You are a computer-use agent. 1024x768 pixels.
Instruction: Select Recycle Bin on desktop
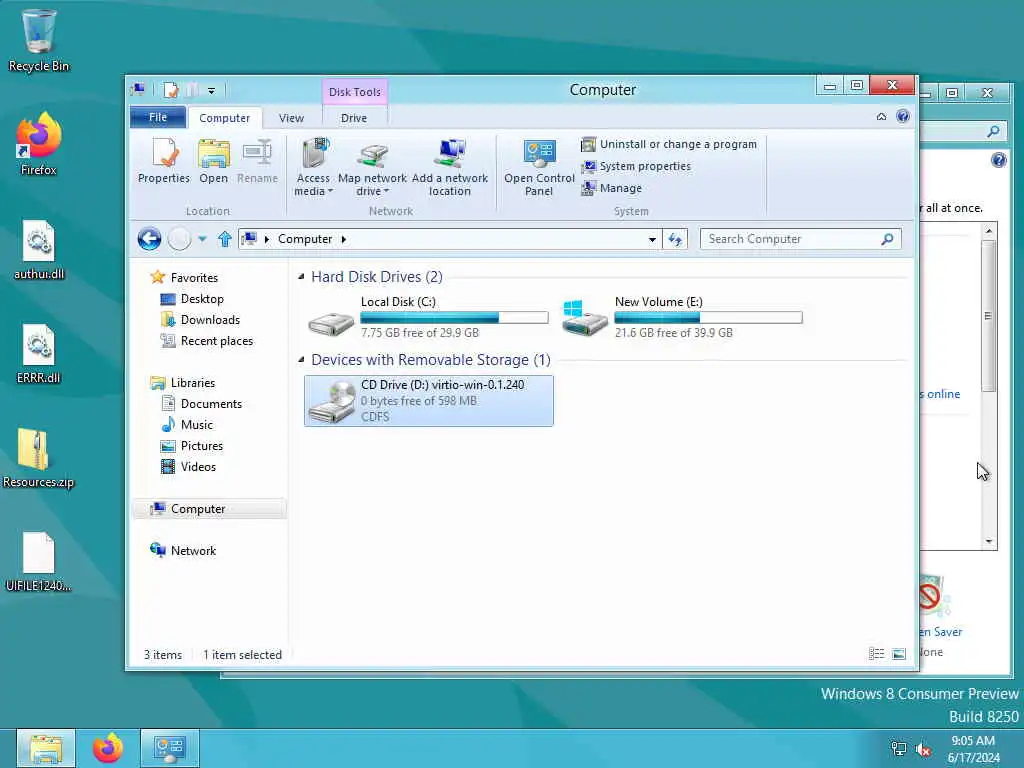point(39,40)
